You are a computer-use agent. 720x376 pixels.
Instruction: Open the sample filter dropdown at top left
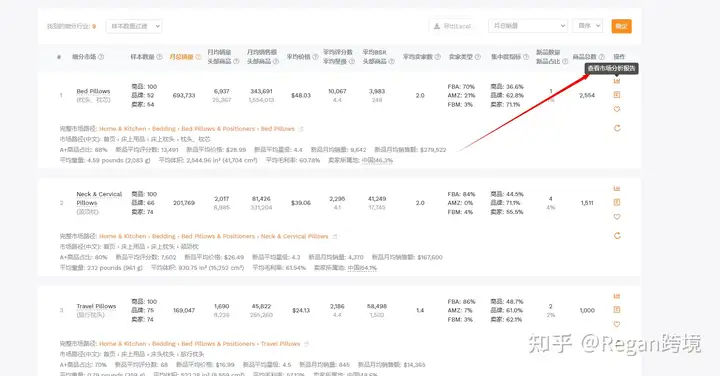point(134,26)
